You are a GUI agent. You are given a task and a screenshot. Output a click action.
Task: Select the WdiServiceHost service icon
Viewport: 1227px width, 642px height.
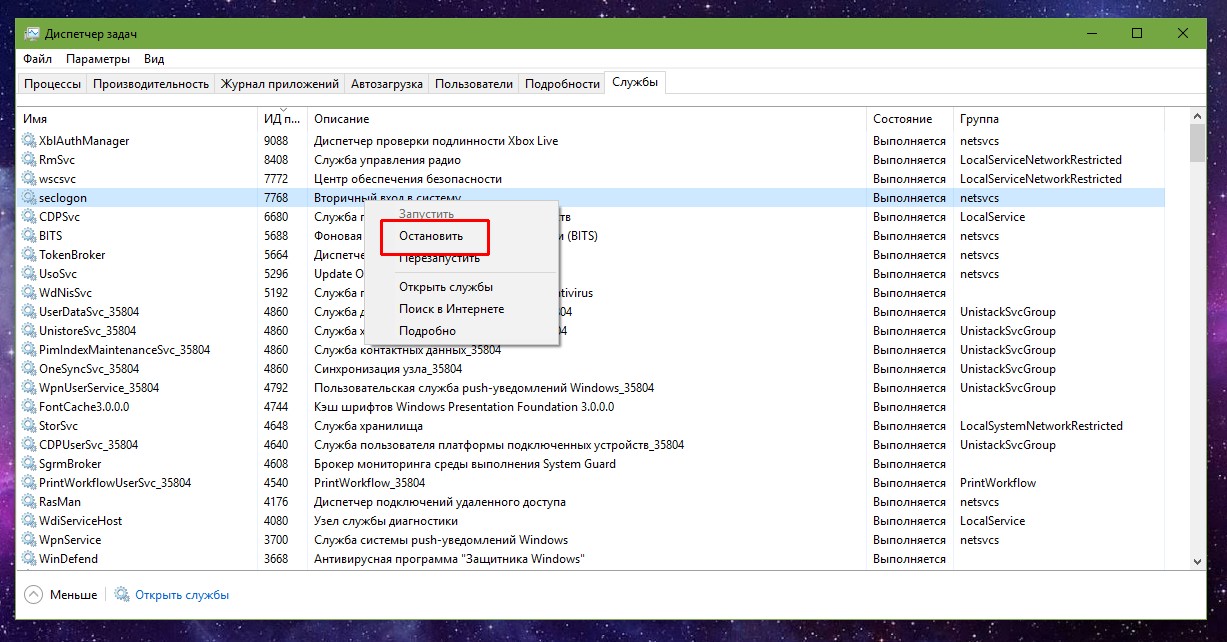coord(29,521)
